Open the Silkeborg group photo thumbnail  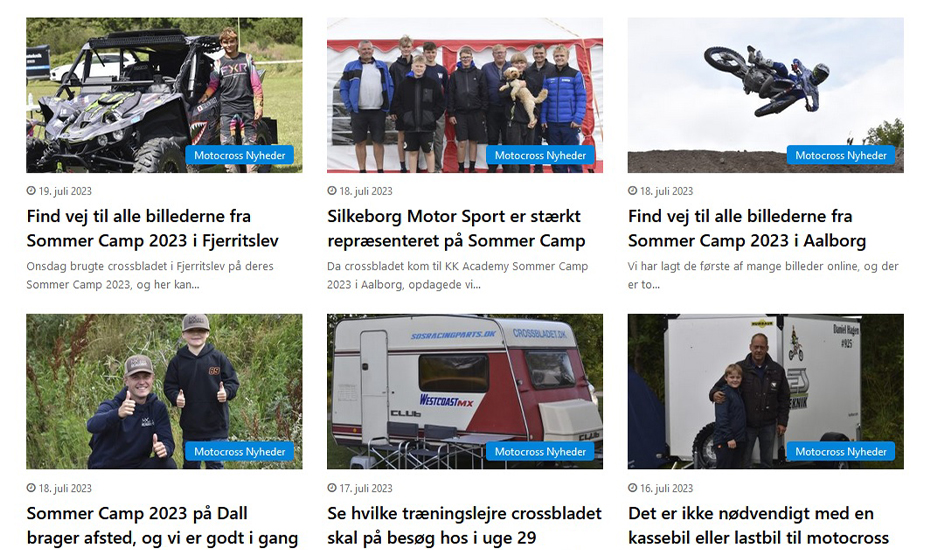pos(465,95)
